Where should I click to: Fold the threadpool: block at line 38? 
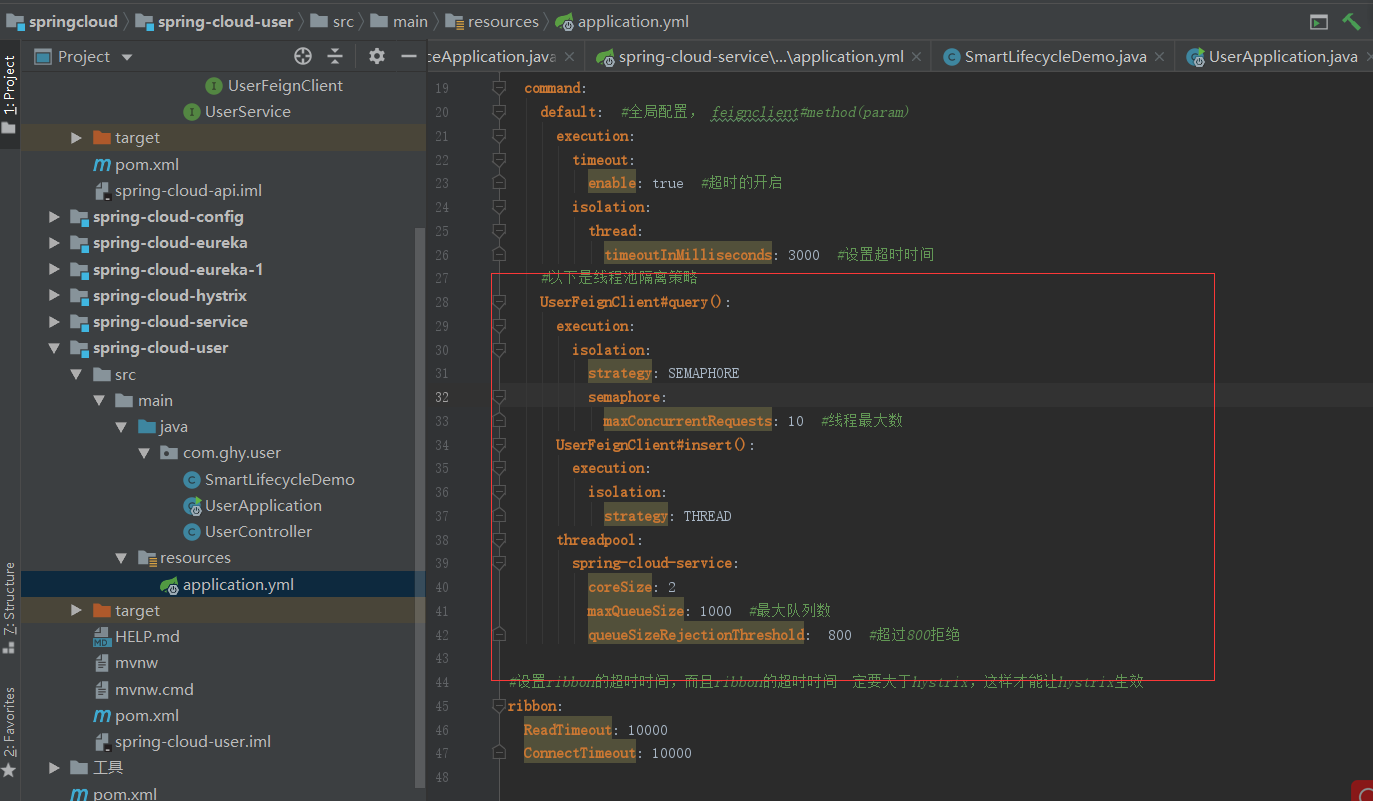point(499,540)
